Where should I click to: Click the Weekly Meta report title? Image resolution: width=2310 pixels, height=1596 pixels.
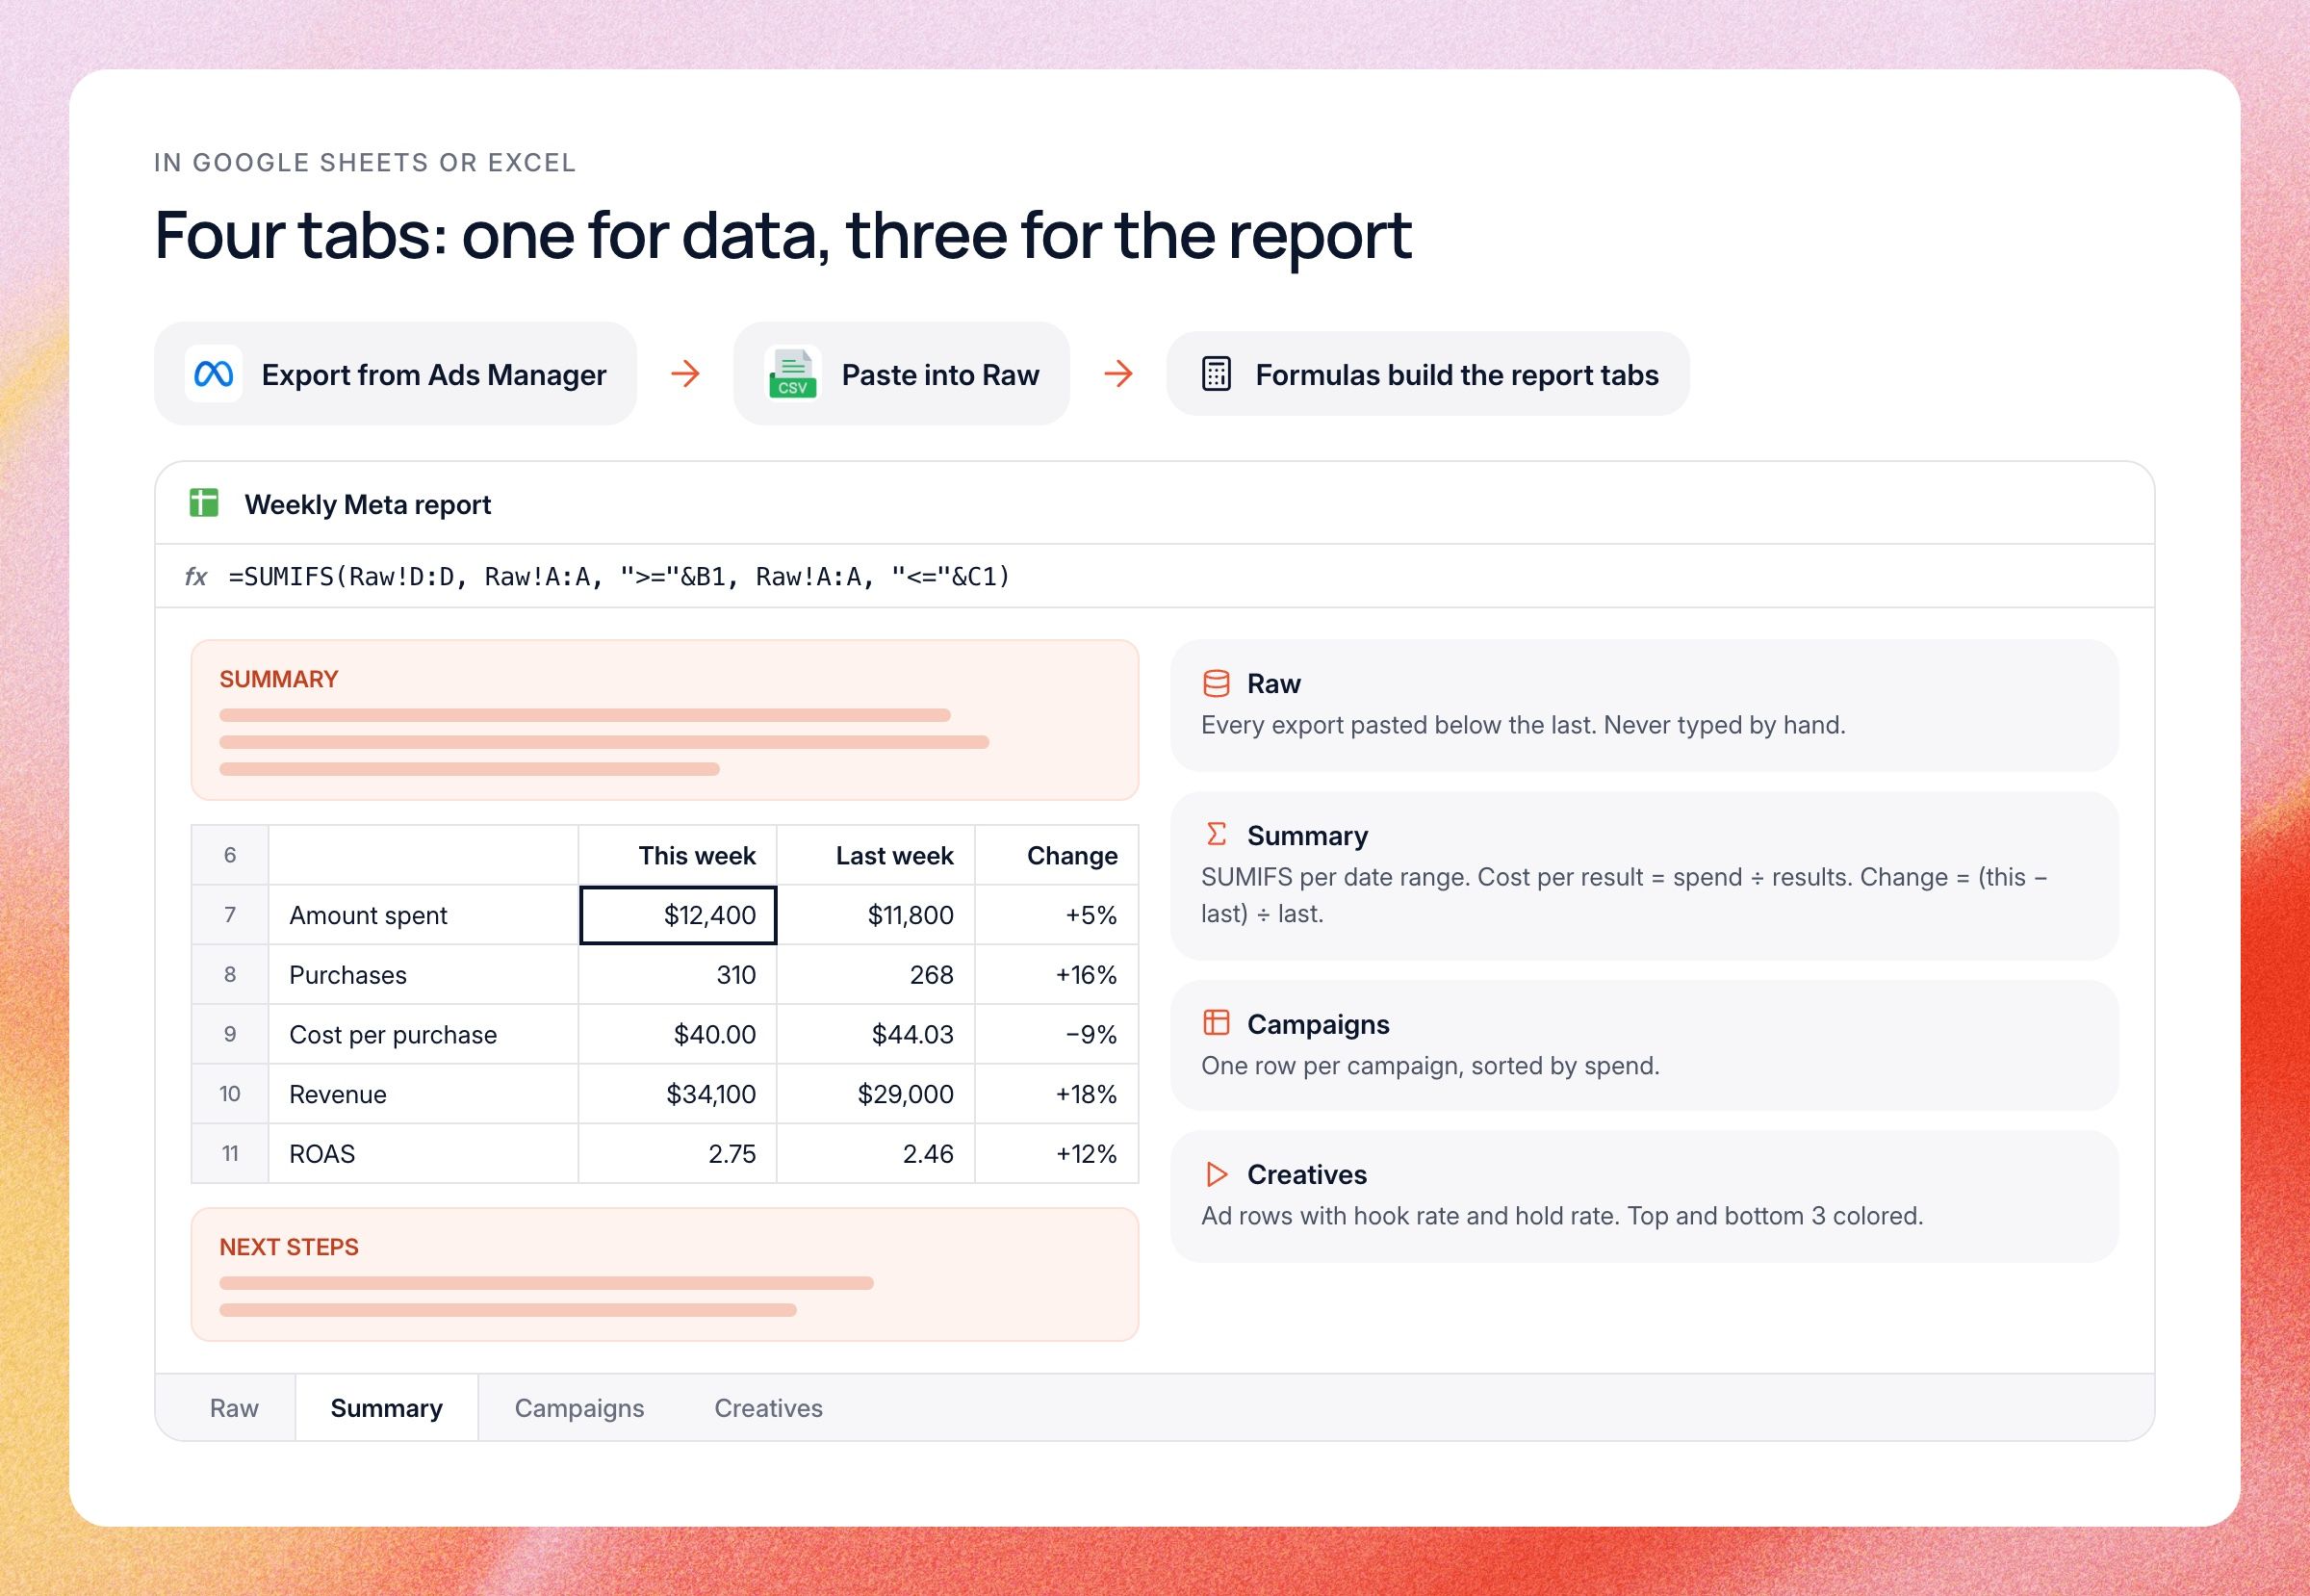367,504
